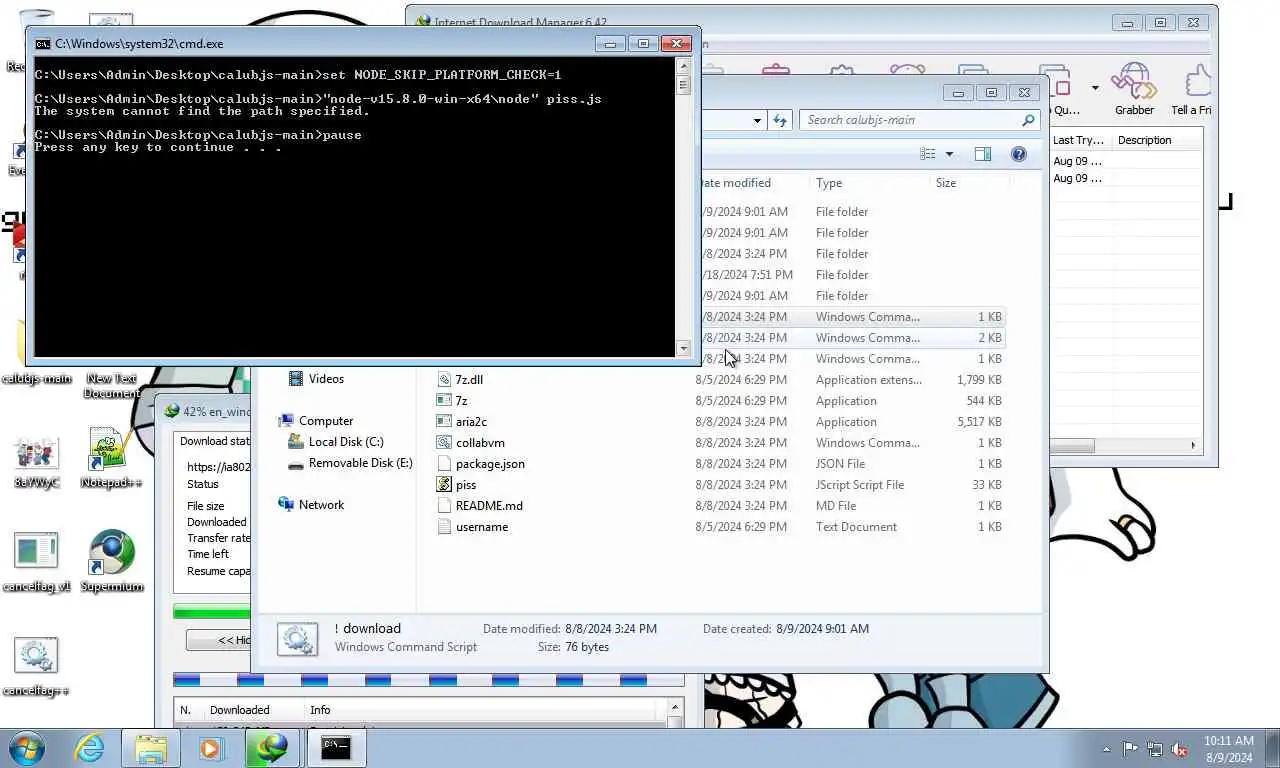Select Computer in the navigation pane
Image resolution: width=1280 pixels, height=768 pixels.
coord(326,421)
